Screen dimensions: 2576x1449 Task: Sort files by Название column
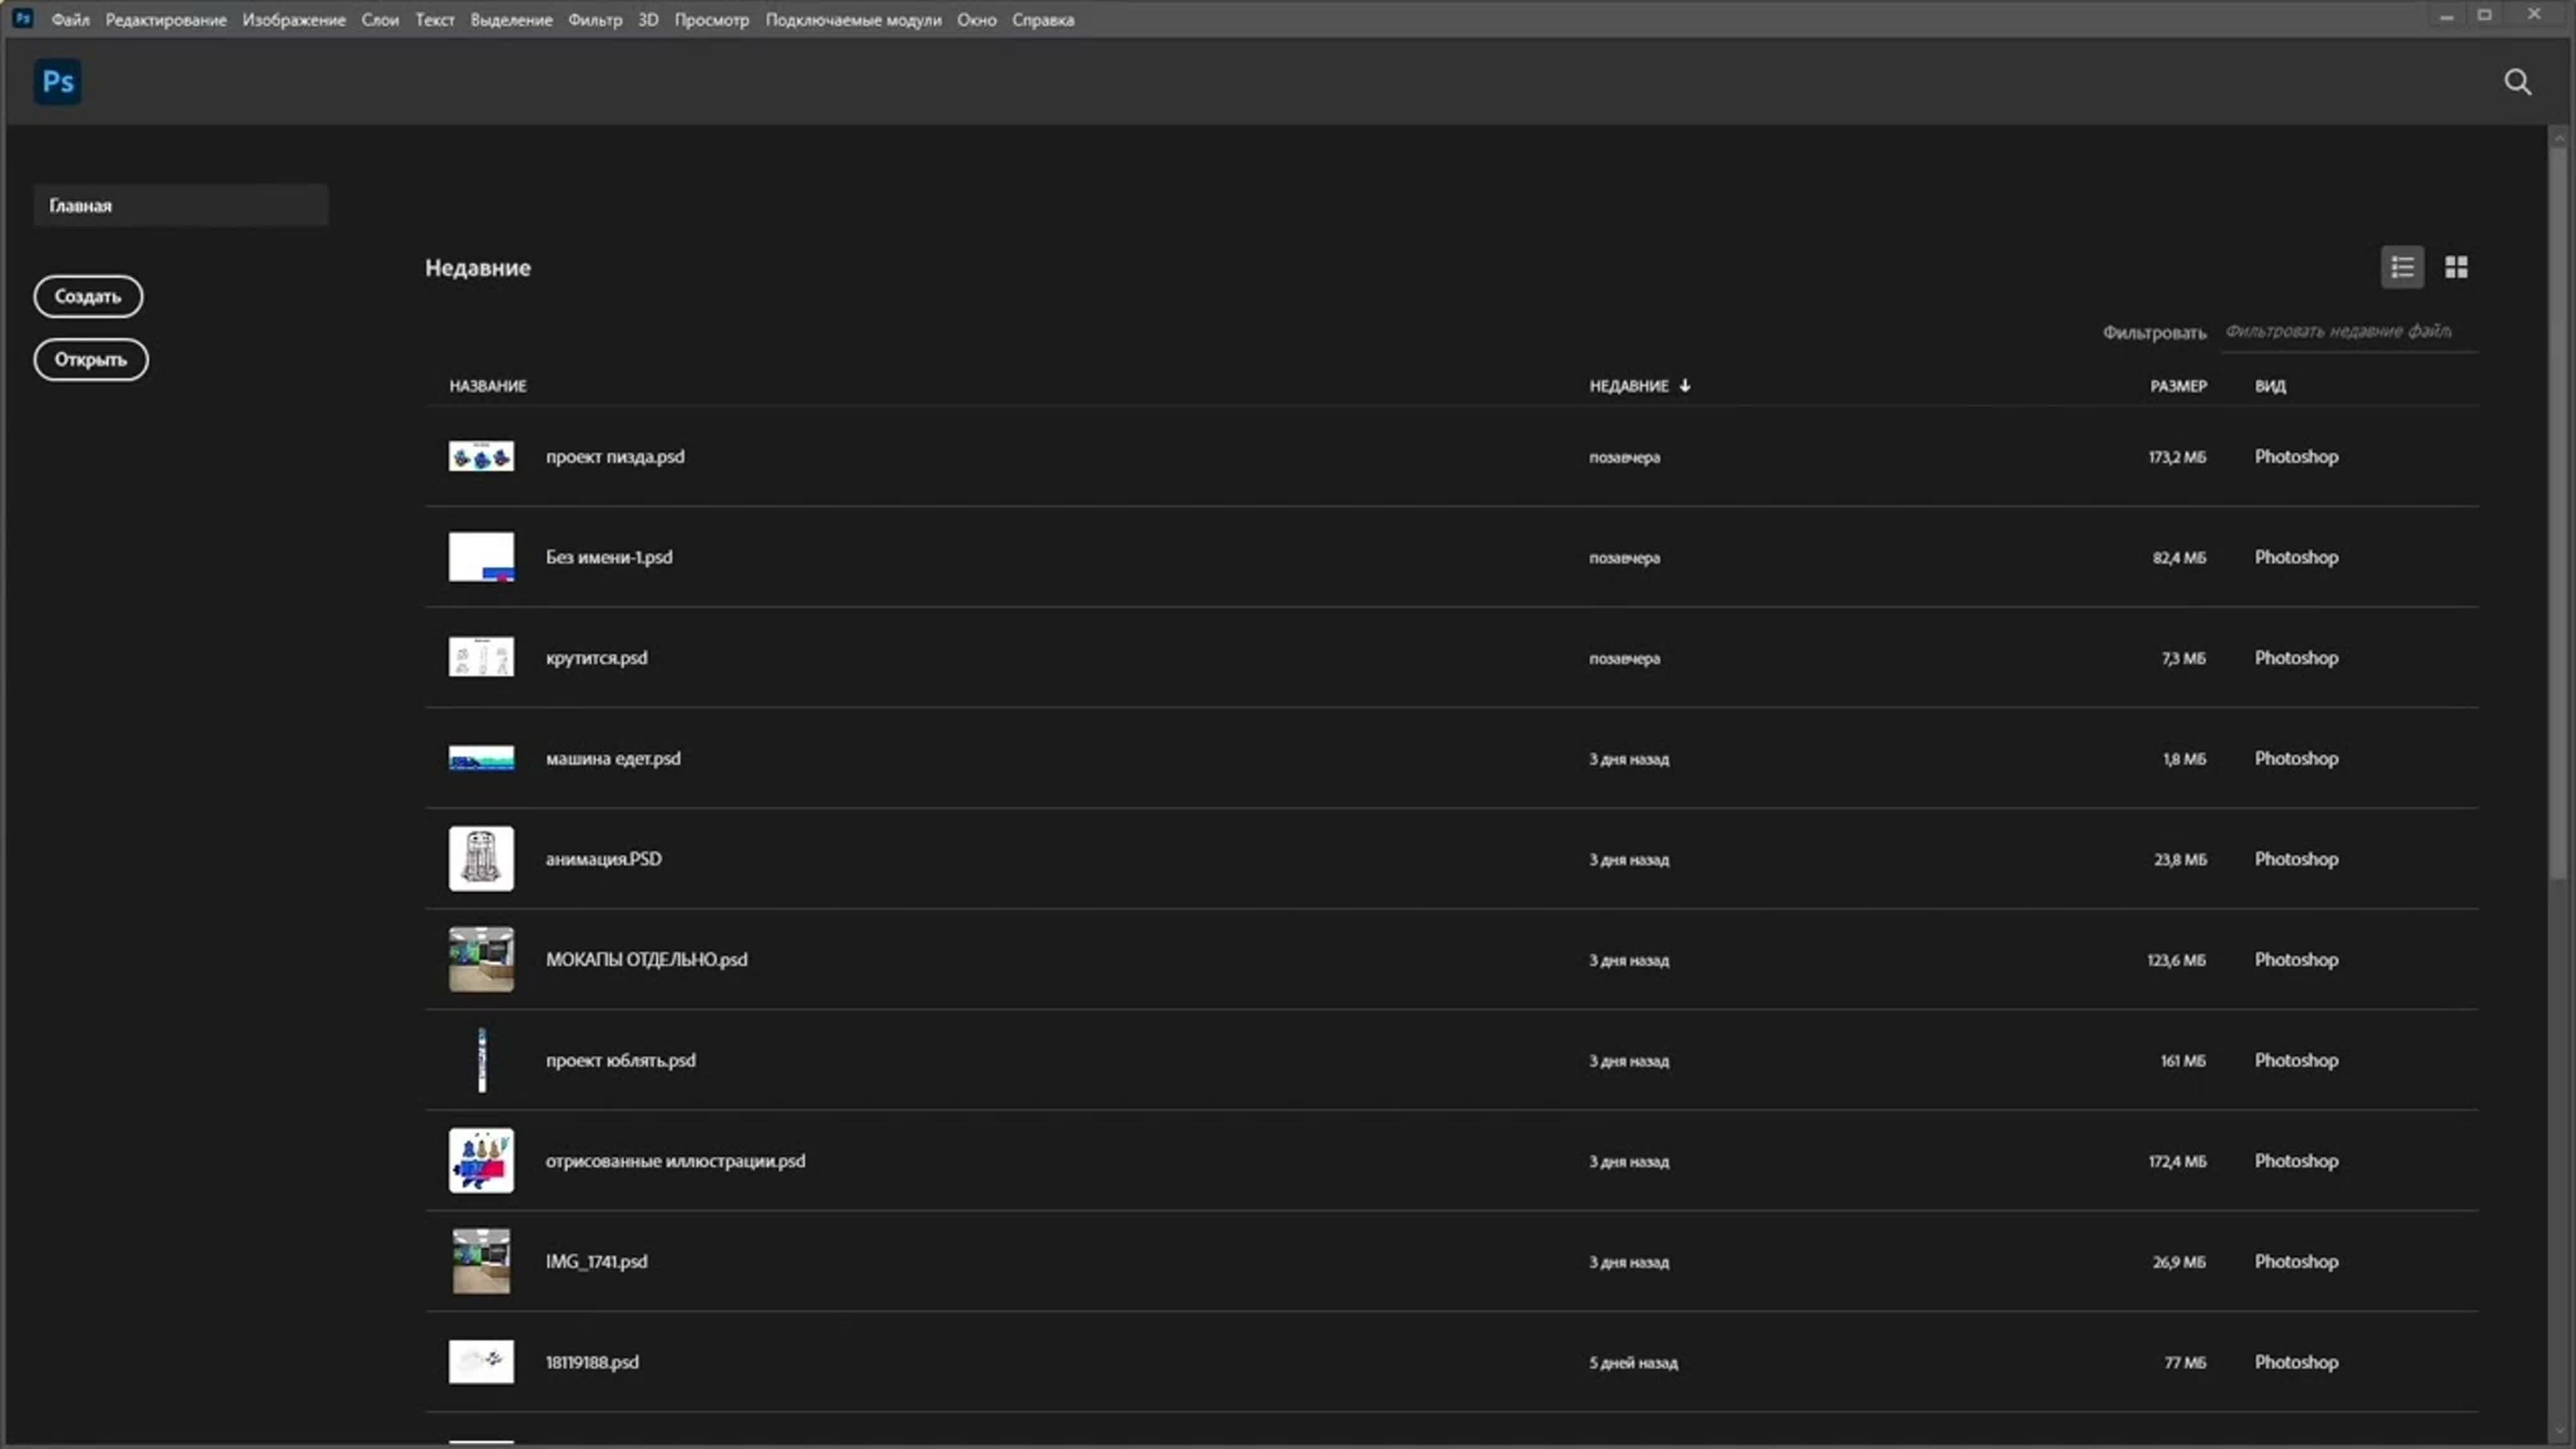[488, 386]
